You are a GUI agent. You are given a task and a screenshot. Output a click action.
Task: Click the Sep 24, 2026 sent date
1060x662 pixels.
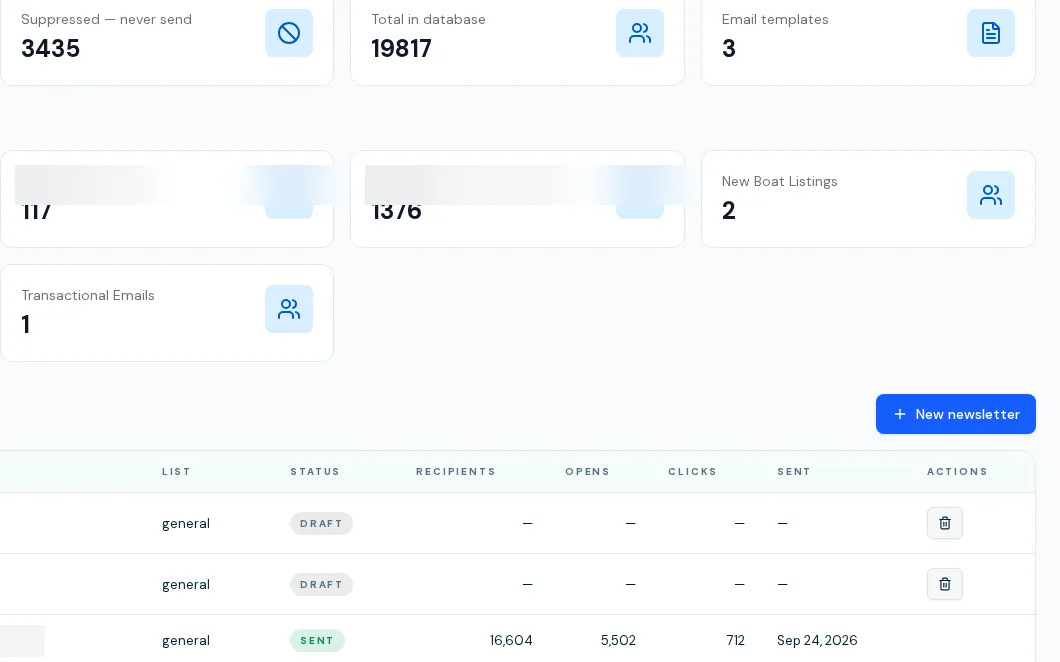[x=817, y=640]
